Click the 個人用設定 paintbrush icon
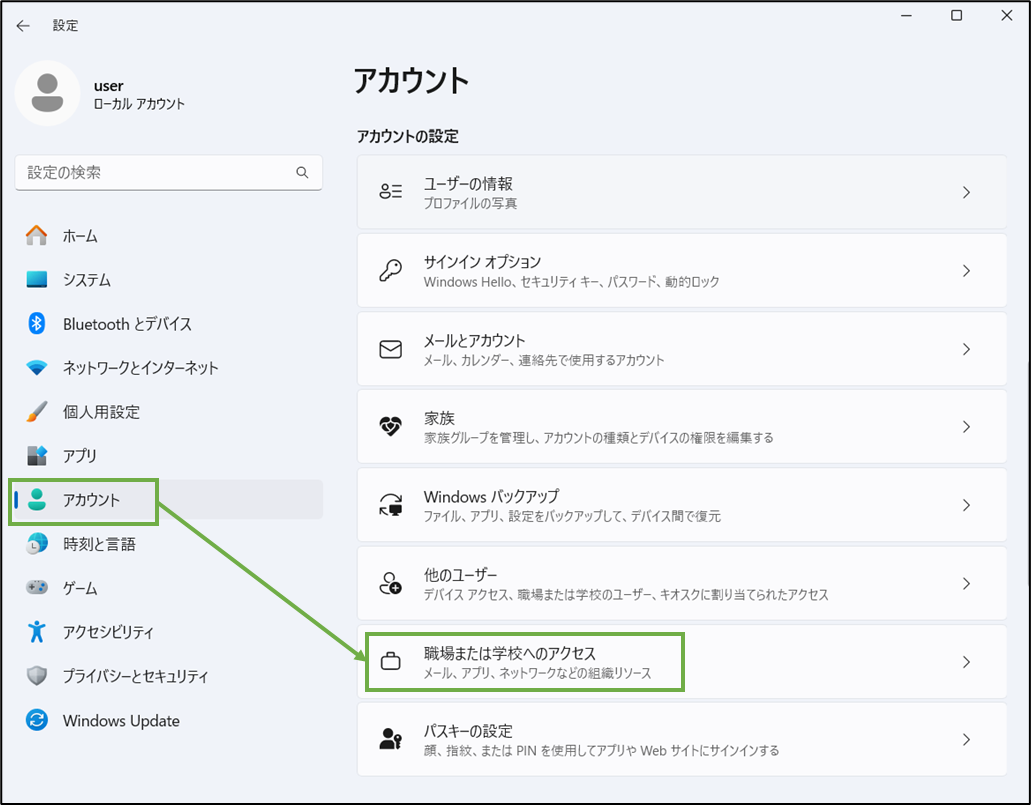 [x=37, y=412]
